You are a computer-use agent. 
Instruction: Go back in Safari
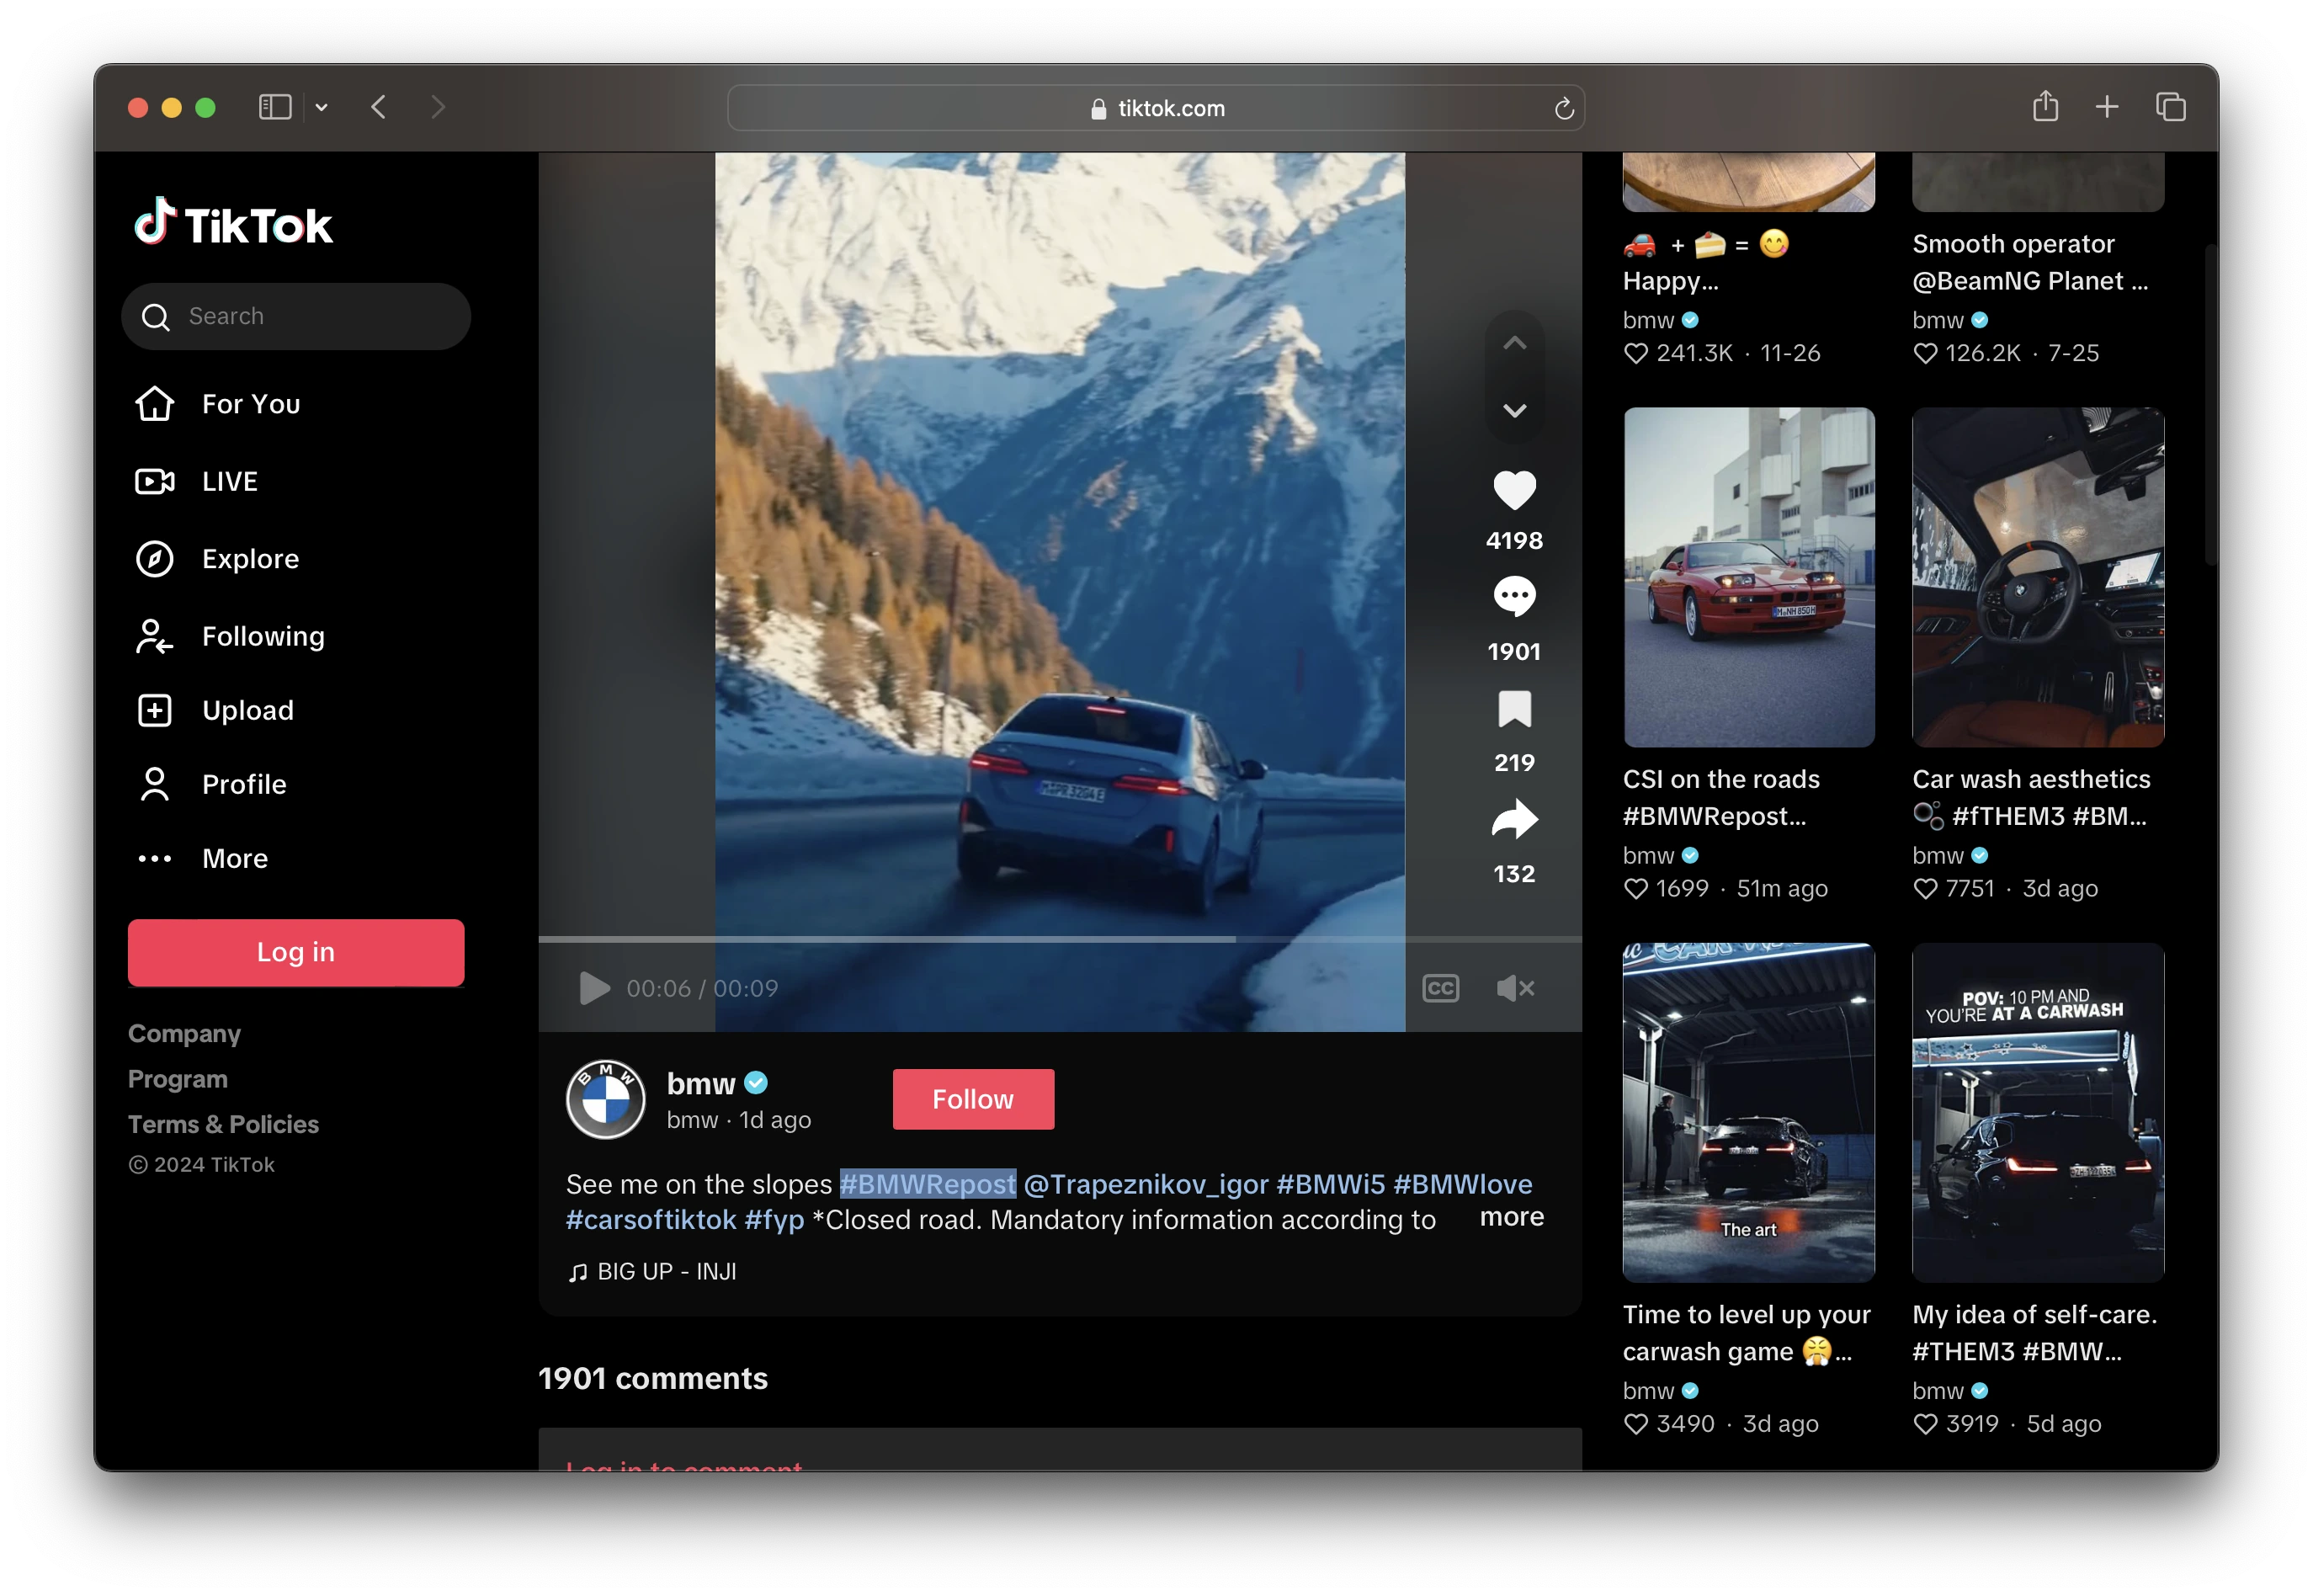click(x=378, y=107)
